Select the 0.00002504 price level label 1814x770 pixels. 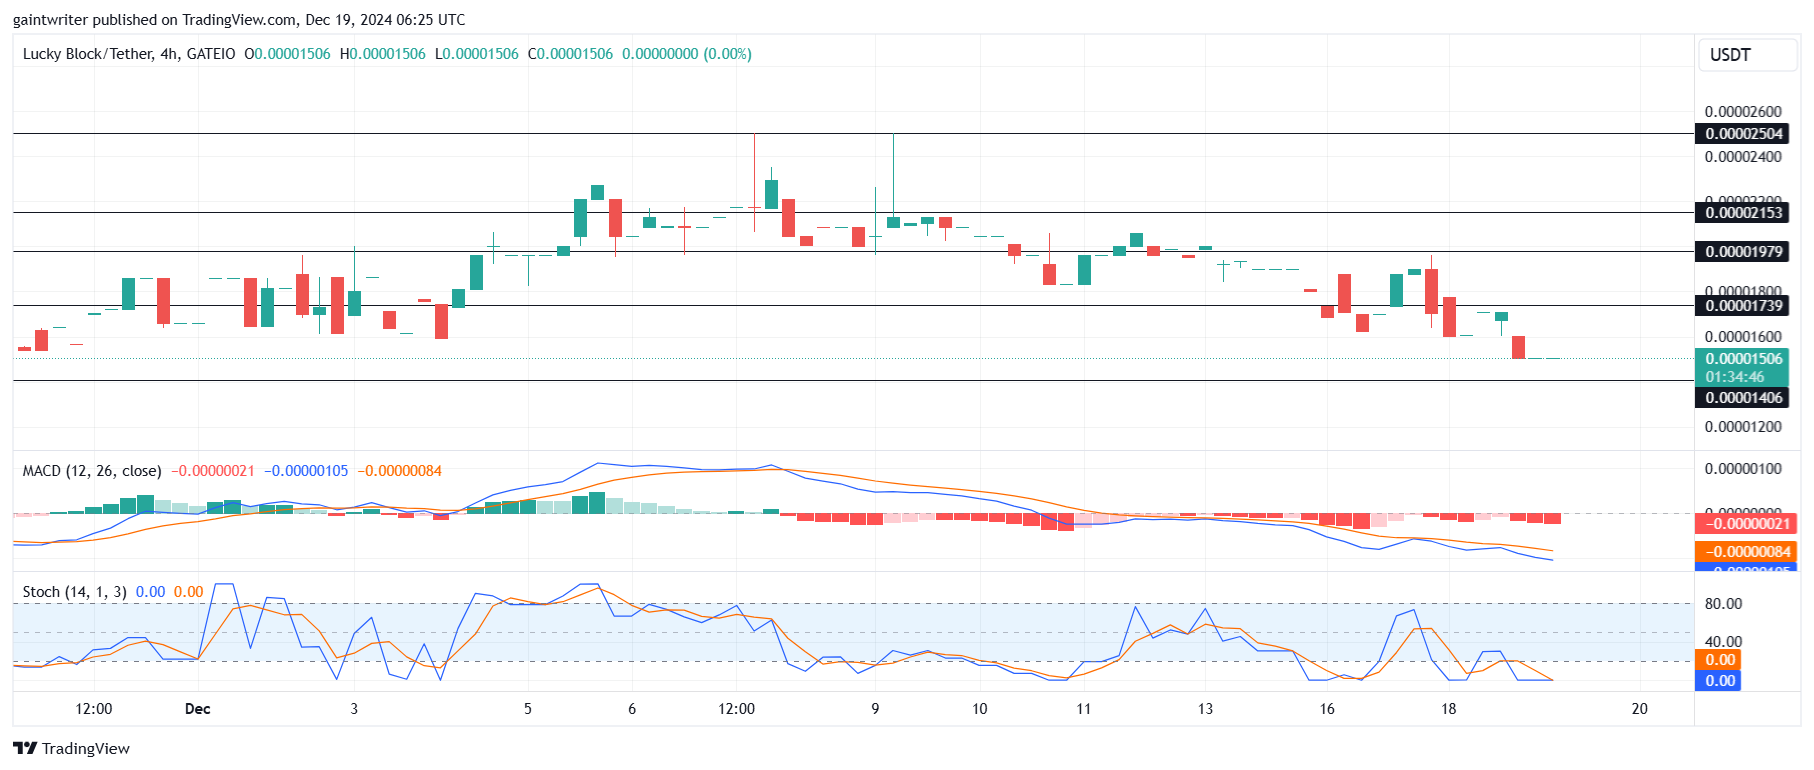pyautogui.click(x=1744, y=134)
